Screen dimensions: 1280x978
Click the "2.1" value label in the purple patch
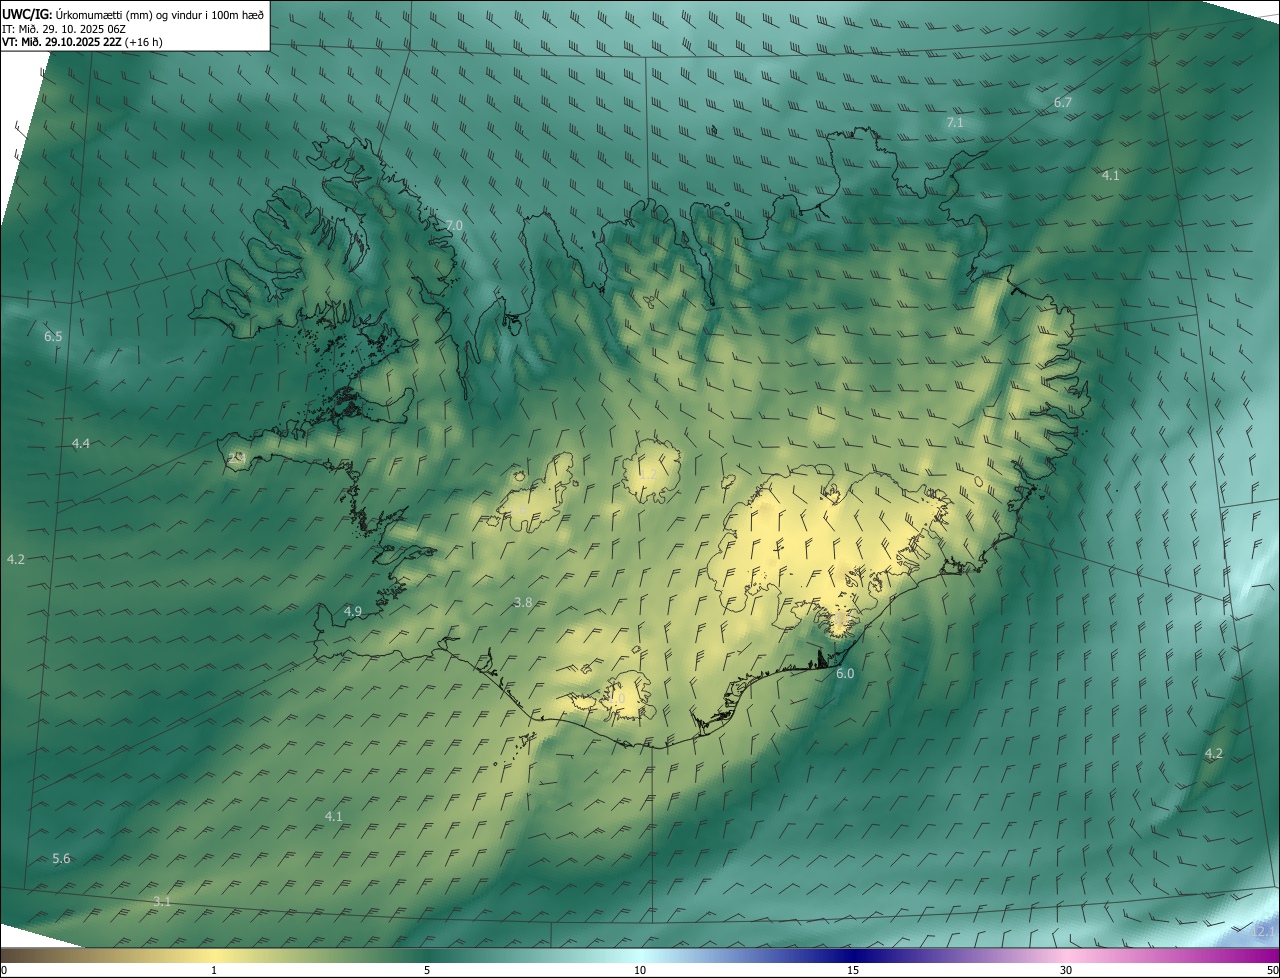1264,931
